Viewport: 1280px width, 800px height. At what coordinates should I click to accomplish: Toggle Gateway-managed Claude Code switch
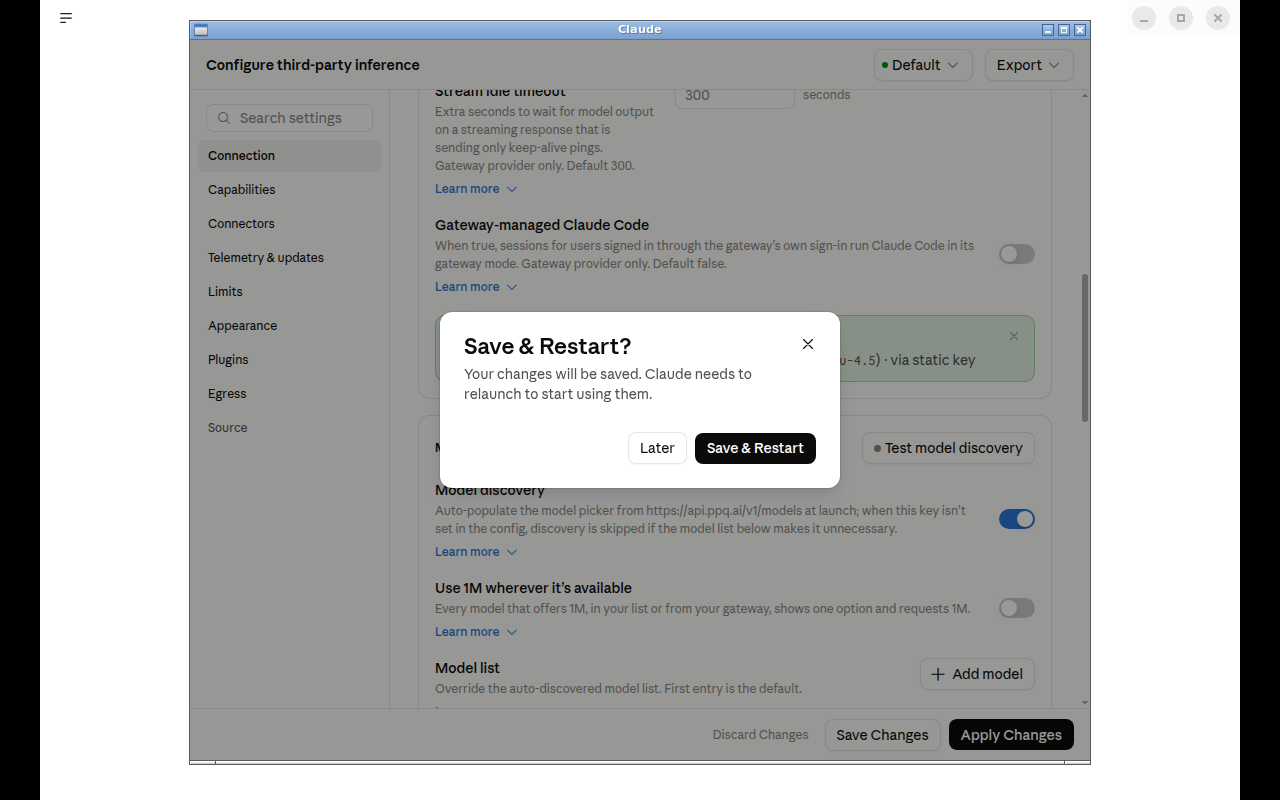coord(1016,254)
